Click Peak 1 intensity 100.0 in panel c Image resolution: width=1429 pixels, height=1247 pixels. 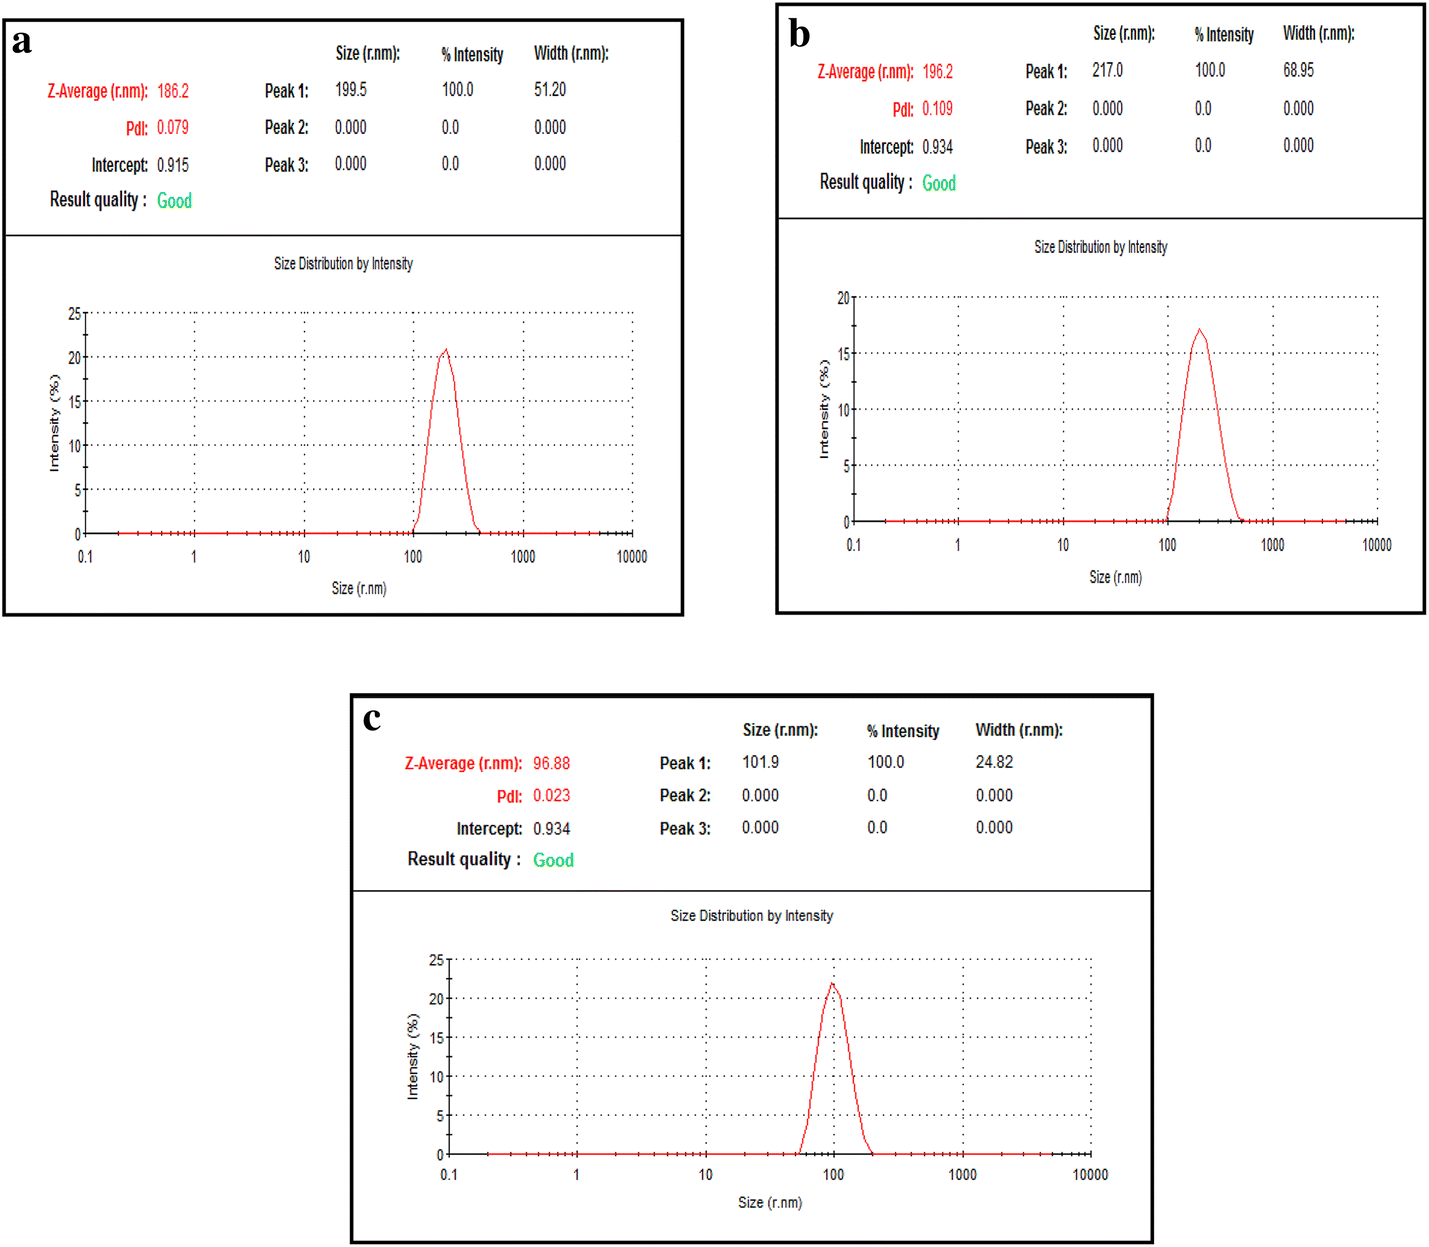[x=886, y=763]
